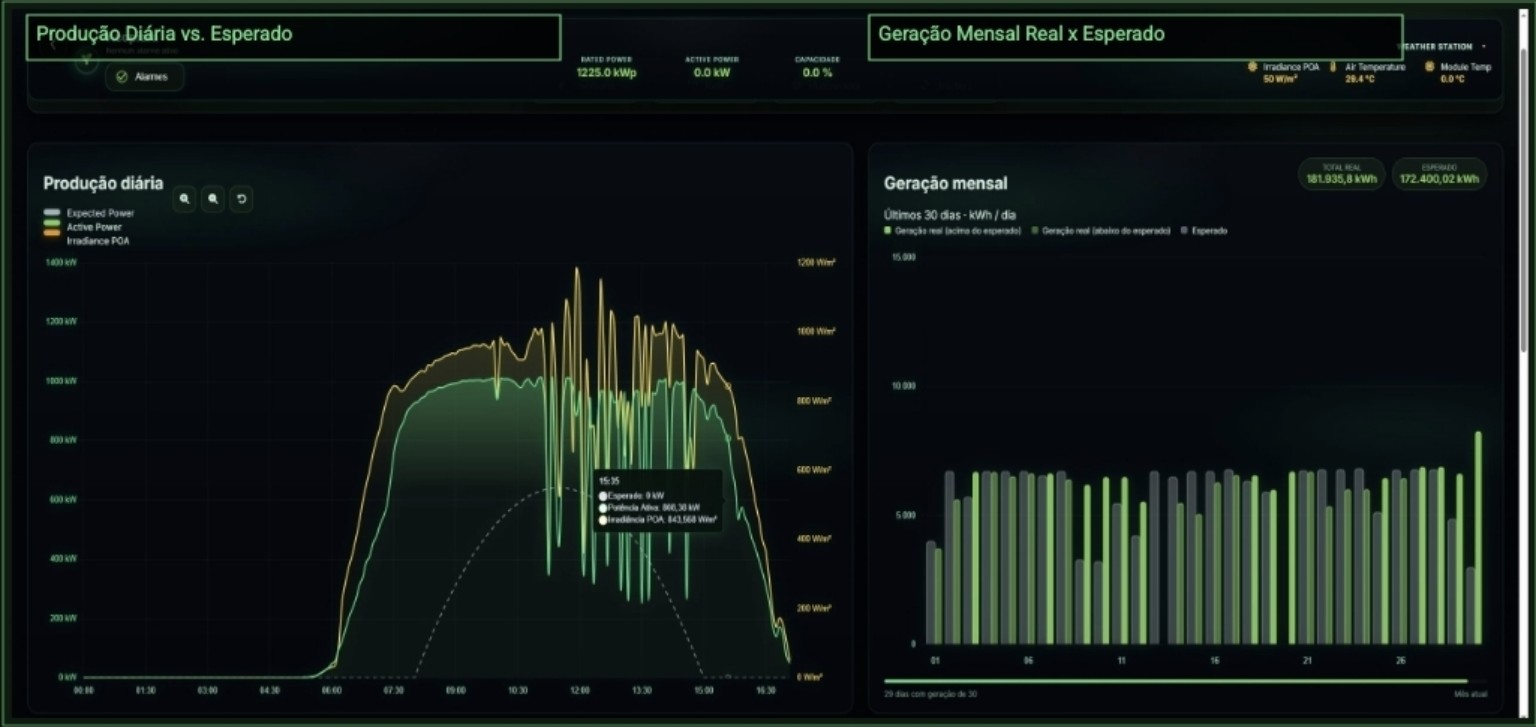Zoom in on the Produção diária chart
This screenshot has width=1536, height=727.
[x=184, y=199]
